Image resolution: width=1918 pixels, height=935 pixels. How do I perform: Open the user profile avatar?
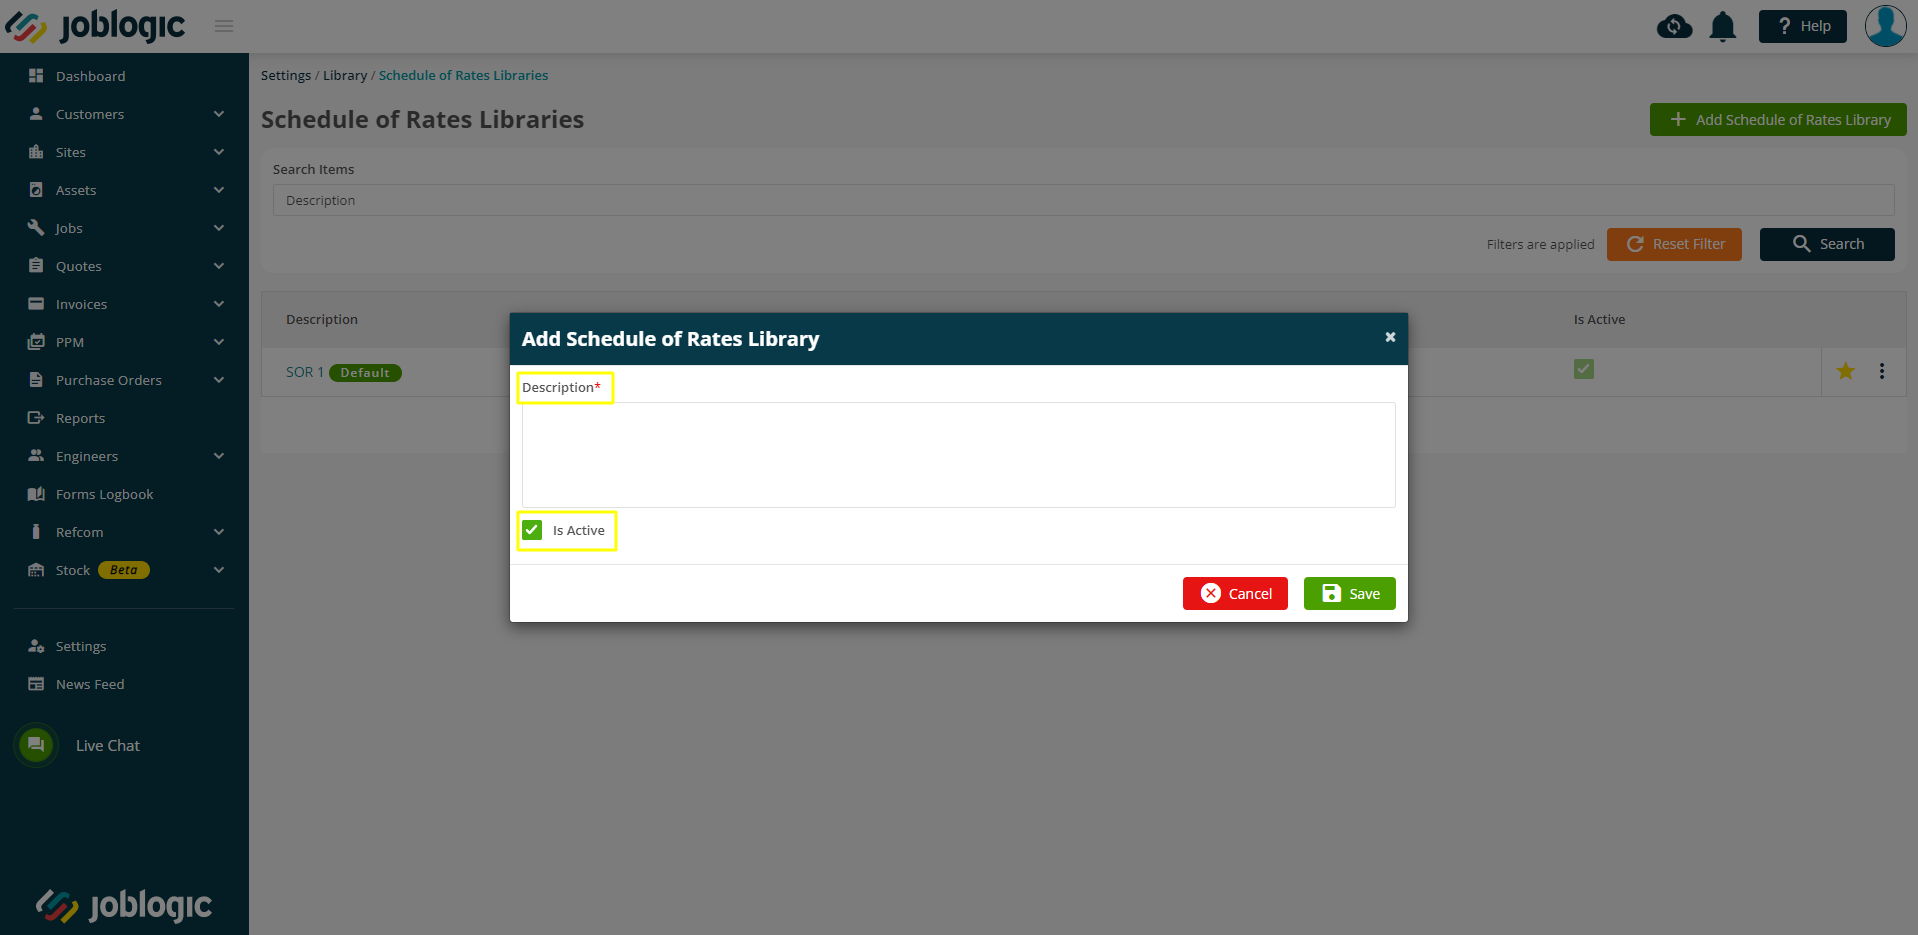point(1885,26)
